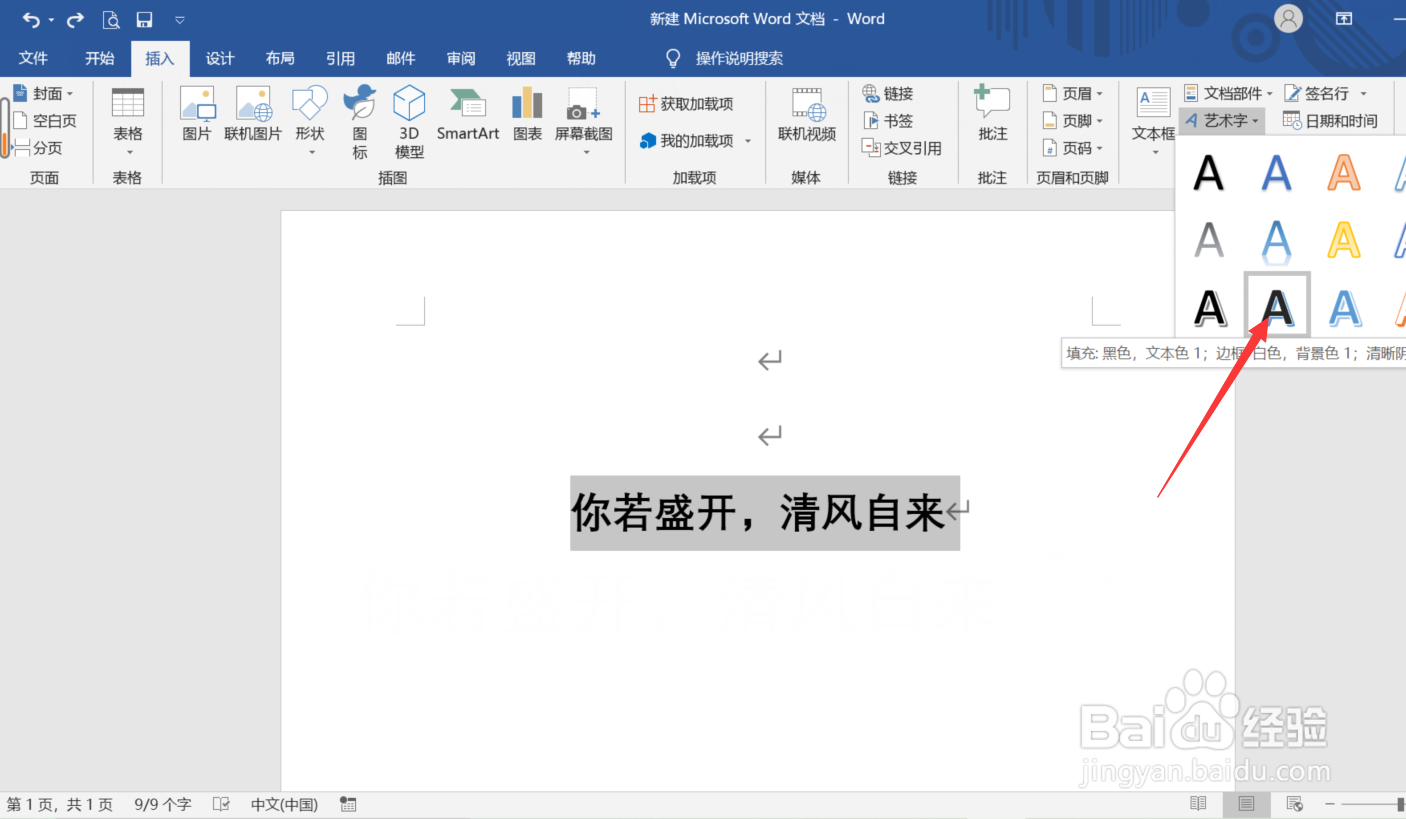Choose the gray gradient WordArt style
This screenshot has width=1406, height=819.
[x=1208, y=240]
